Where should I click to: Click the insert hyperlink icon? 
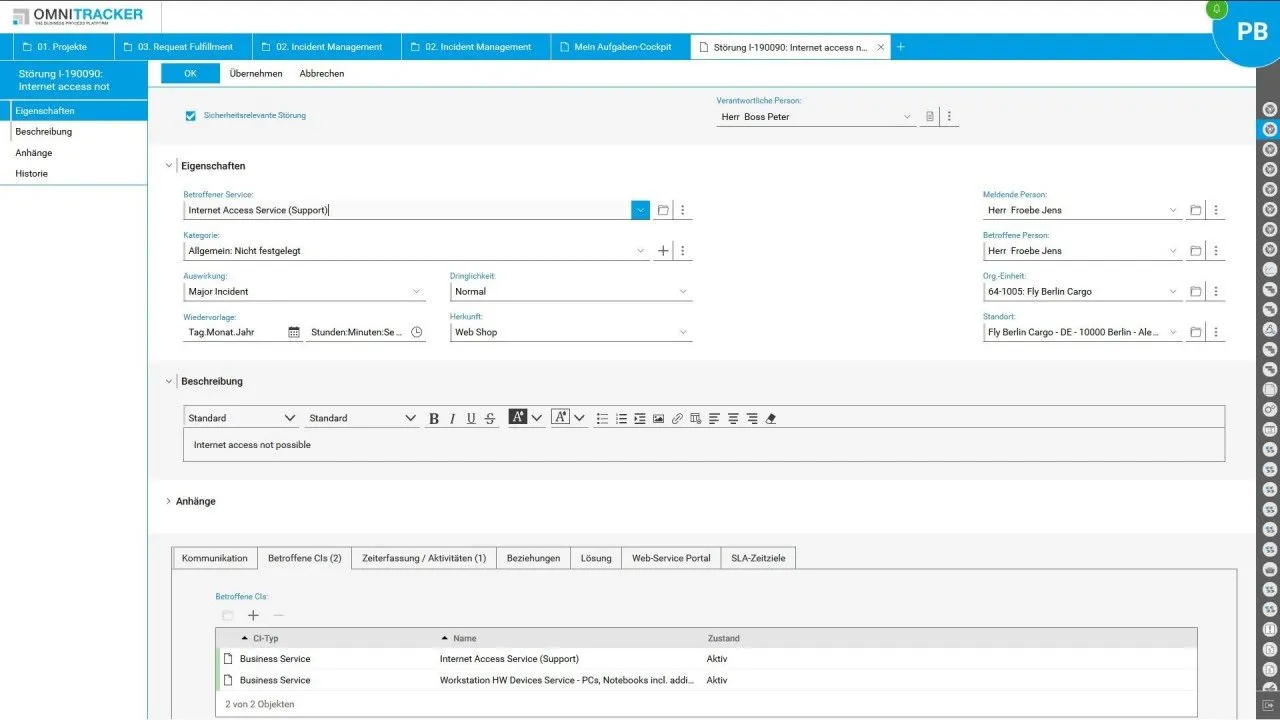tap(677, 418)
